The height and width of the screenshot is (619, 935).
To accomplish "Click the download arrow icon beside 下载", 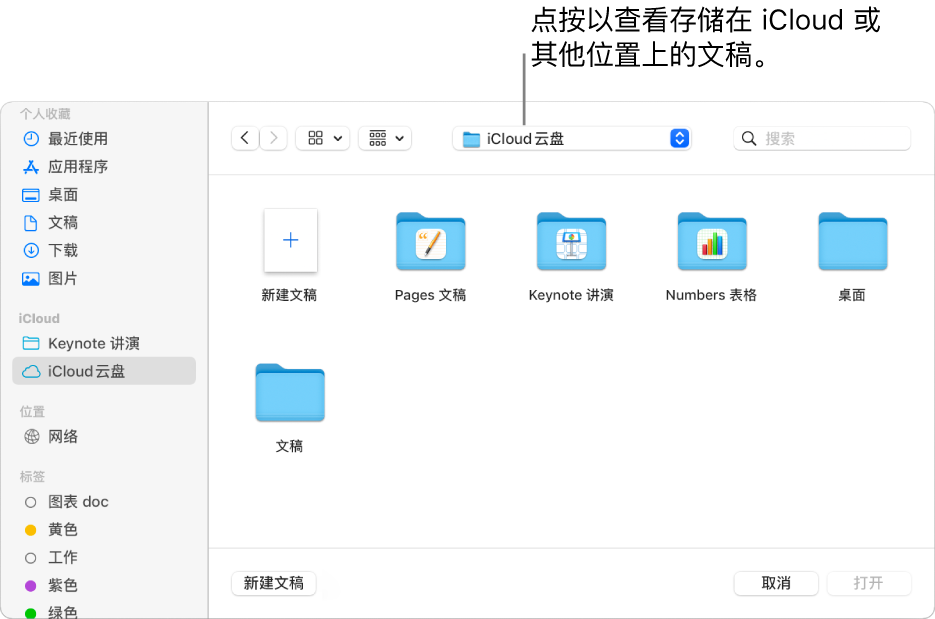I will coord(31,250).
